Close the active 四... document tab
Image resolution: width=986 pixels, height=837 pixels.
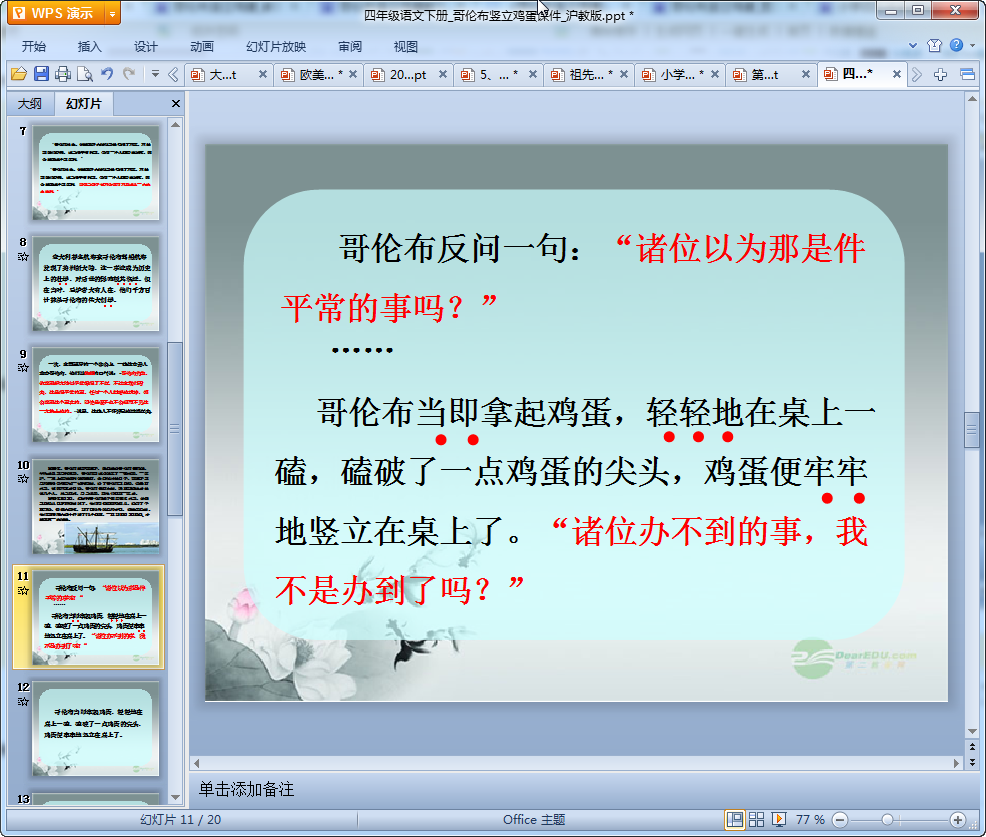pyautogui.click(x=897, y=74)
